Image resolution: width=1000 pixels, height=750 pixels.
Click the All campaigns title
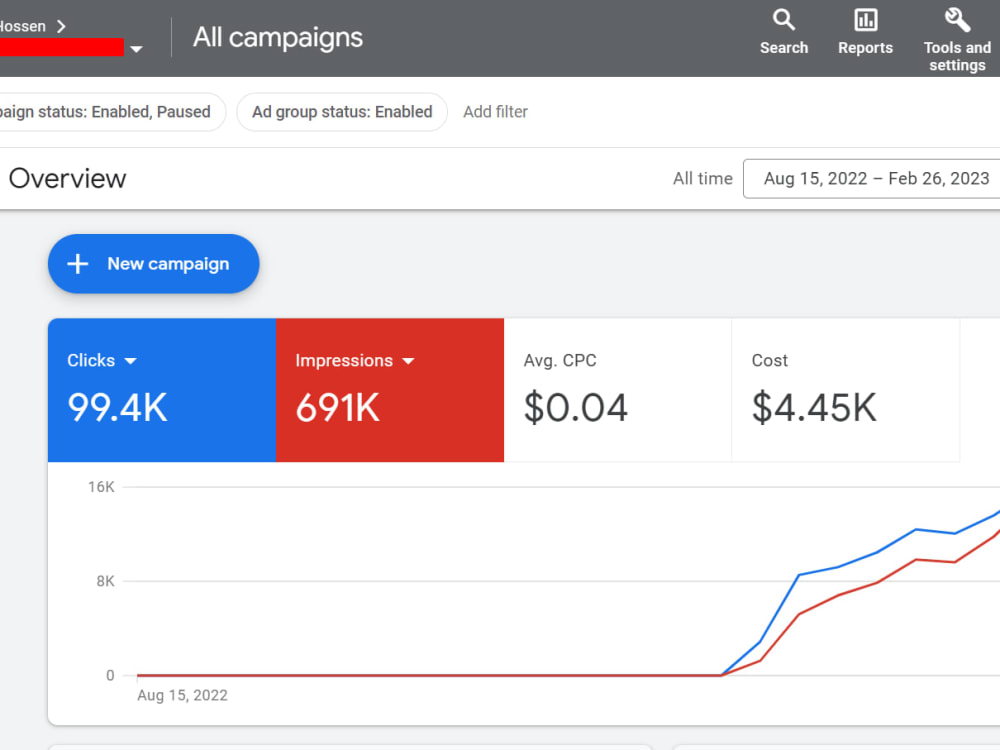(278, 37)
